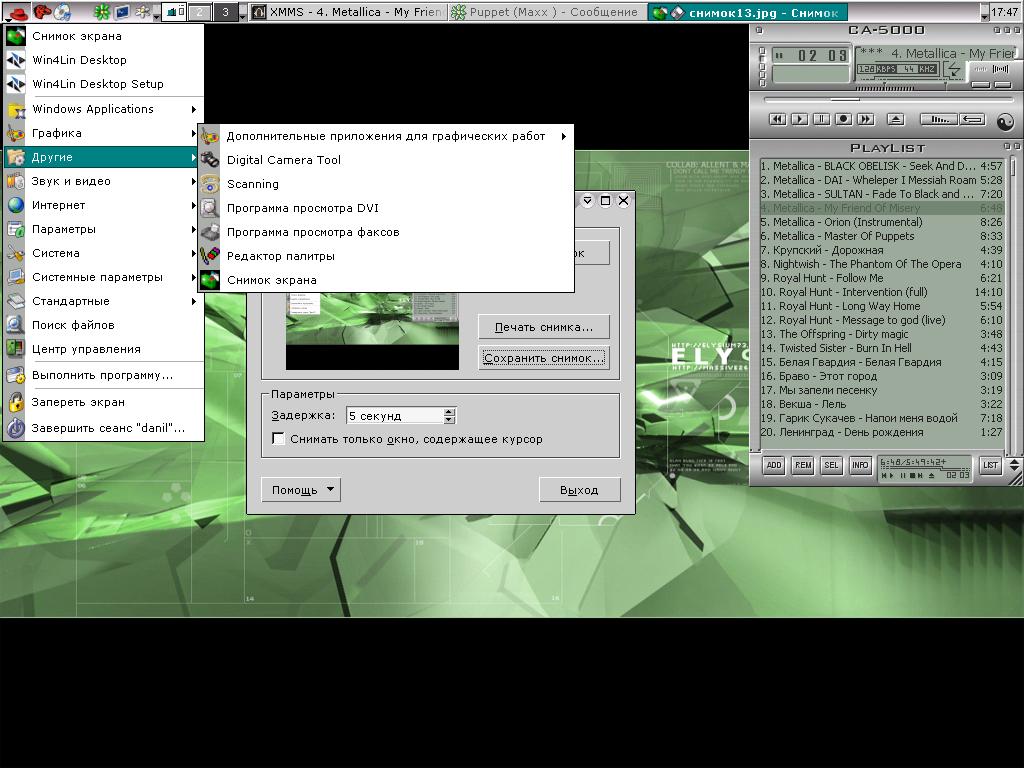Screen dimensions: 1024x768
Task: Click the yin-yang XMMS logo icon
Action: (1006, 121)
